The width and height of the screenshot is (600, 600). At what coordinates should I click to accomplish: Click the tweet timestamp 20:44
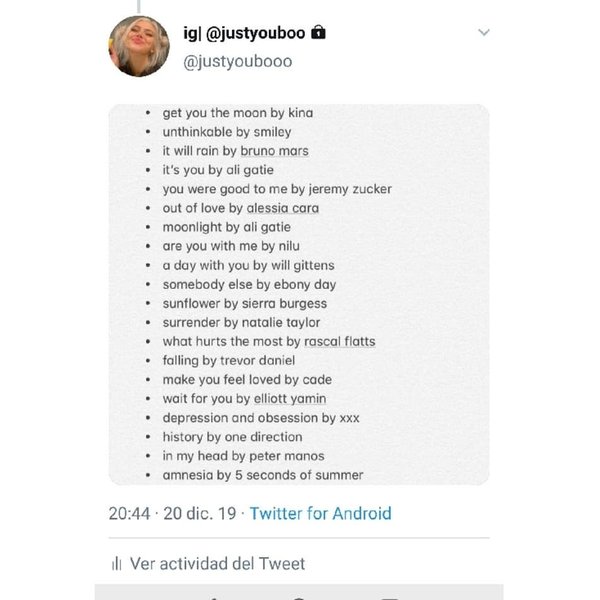pos(129,514)
